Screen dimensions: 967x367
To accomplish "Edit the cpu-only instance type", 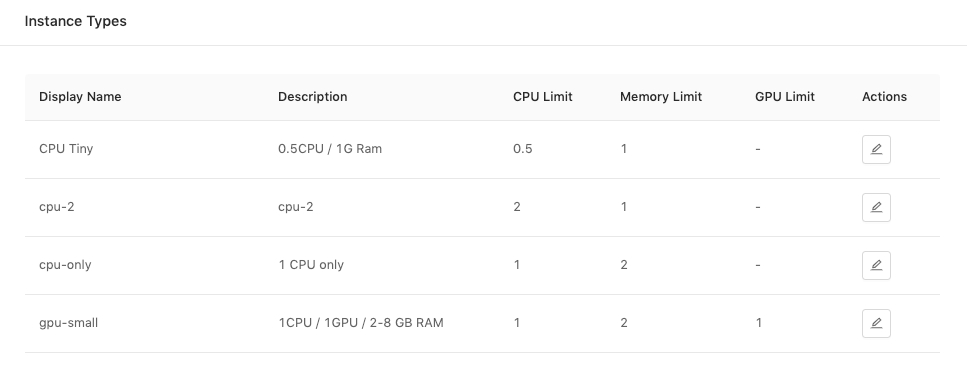I will pyautogui.click(x=876, y=265).
